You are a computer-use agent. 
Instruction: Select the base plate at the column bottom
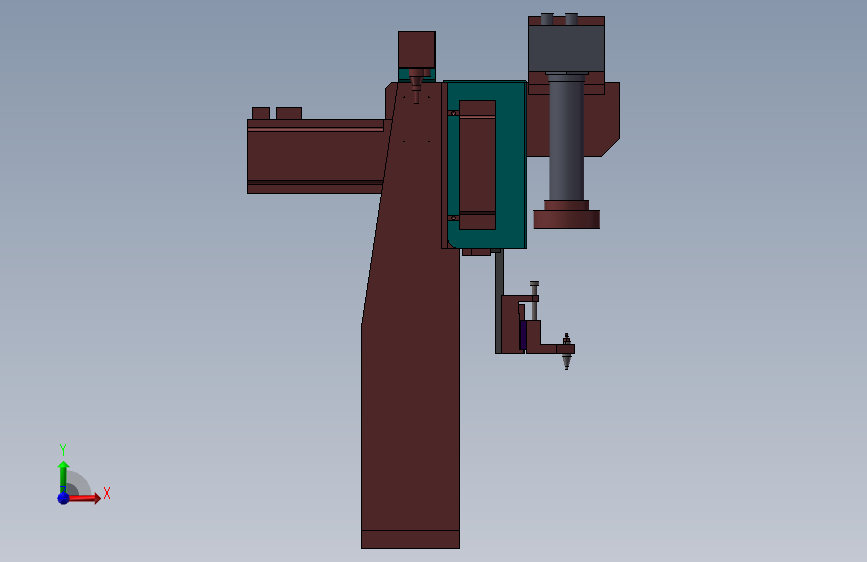pos(410,539)
